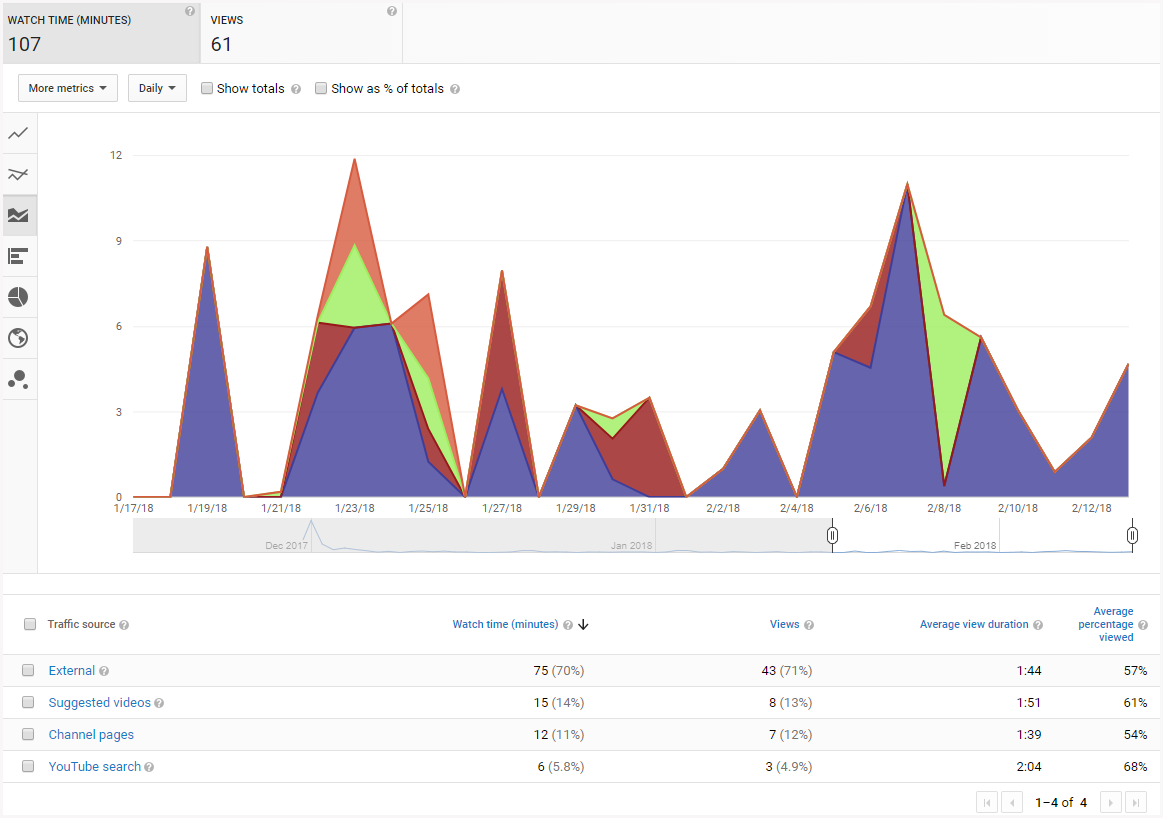Screen dimensions: 1163x818
Task: Select the line chart view icon
Action: click(x=18, y=133)
